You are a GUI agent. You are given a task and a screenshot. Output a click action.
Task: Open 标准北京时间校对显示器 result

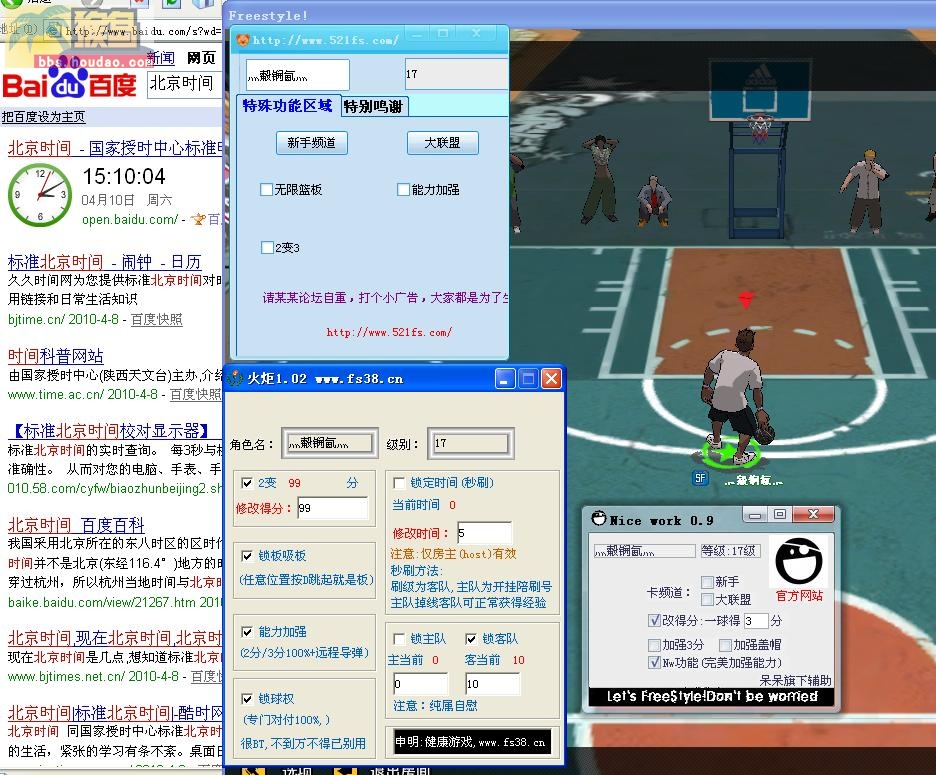[x=110, y=431]
